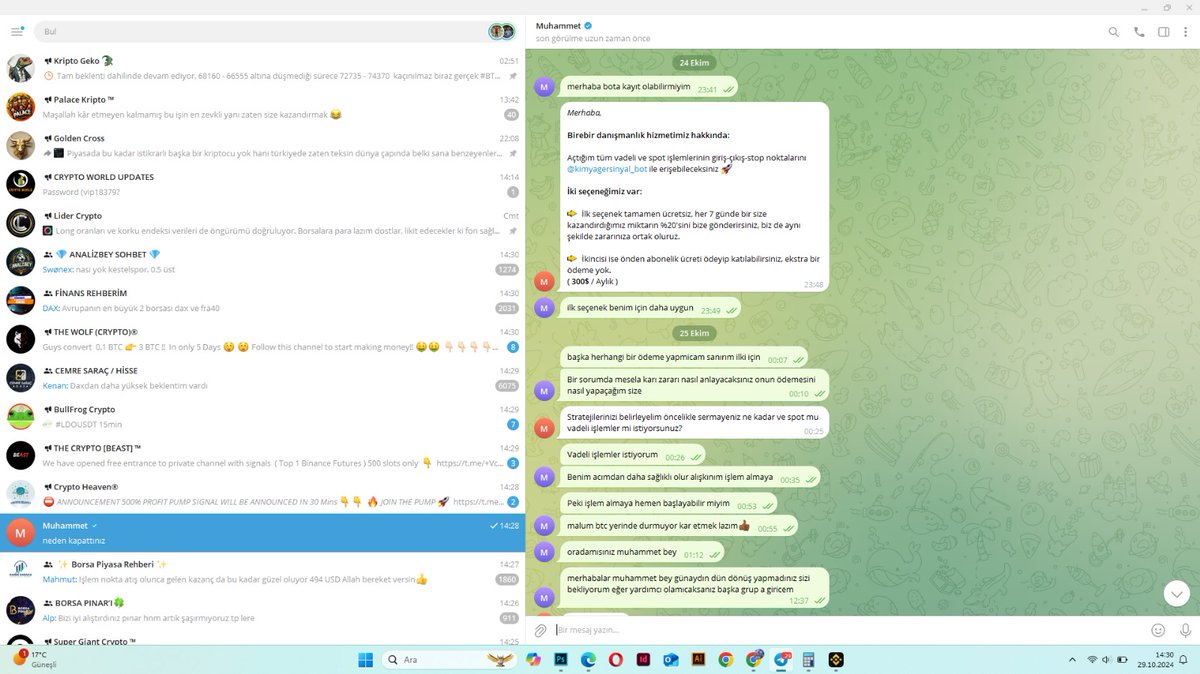The height and width of the screenshot is (674, 1200).
Task: Click message 'ilk seçenek benim için daha uygun'
Action: coord(650,309)
